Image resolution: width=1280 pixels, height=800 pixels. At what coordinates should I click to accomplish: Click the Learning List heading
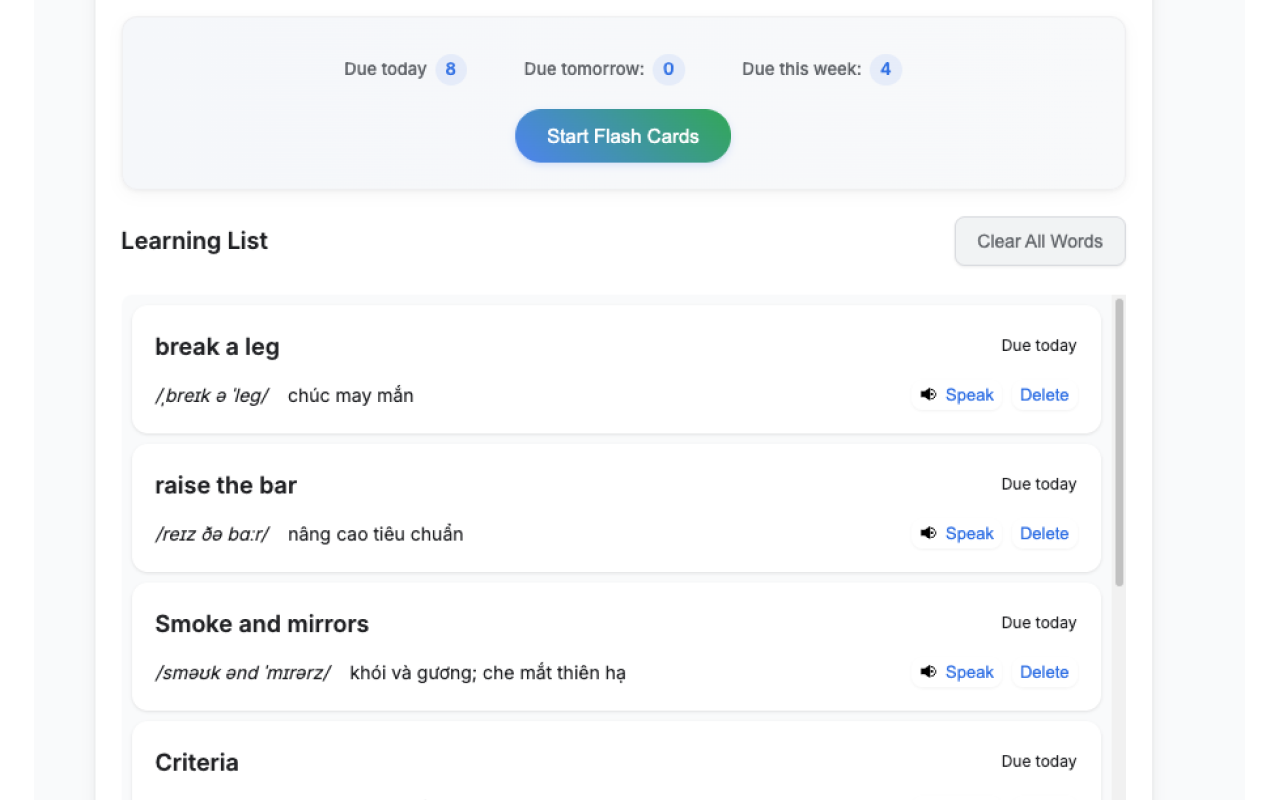click(194, 241)
